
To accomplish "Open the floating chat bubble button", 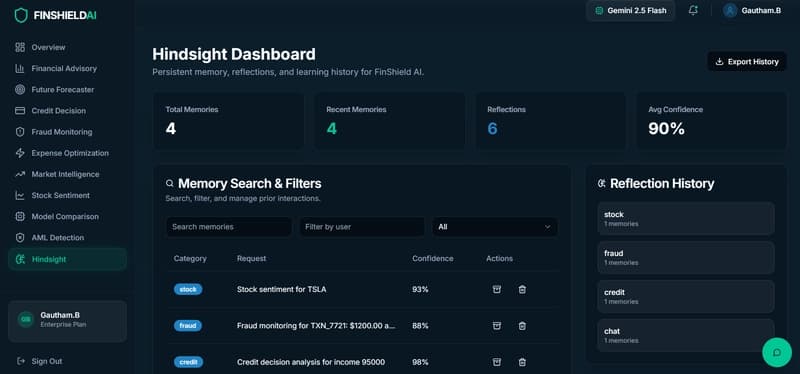I will click(x=777, y=352).
